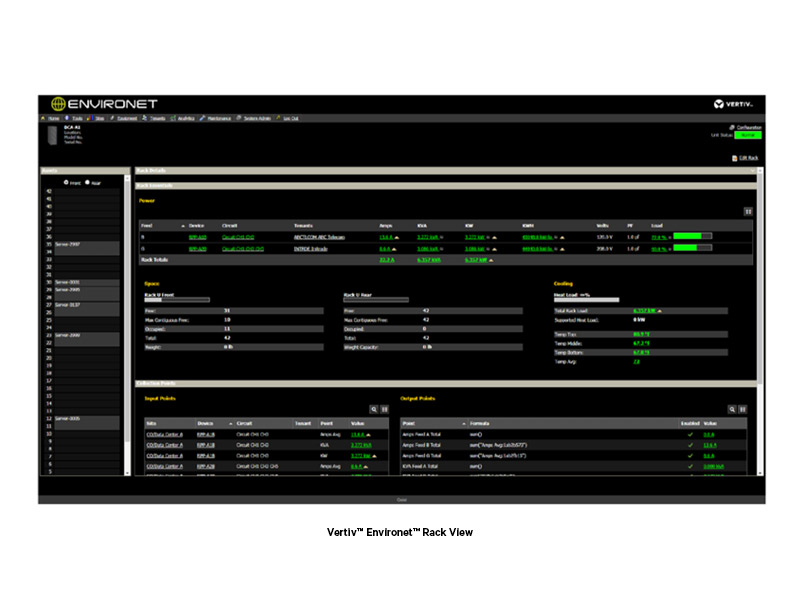Select the Front rack view radio button

coord(66,183)
